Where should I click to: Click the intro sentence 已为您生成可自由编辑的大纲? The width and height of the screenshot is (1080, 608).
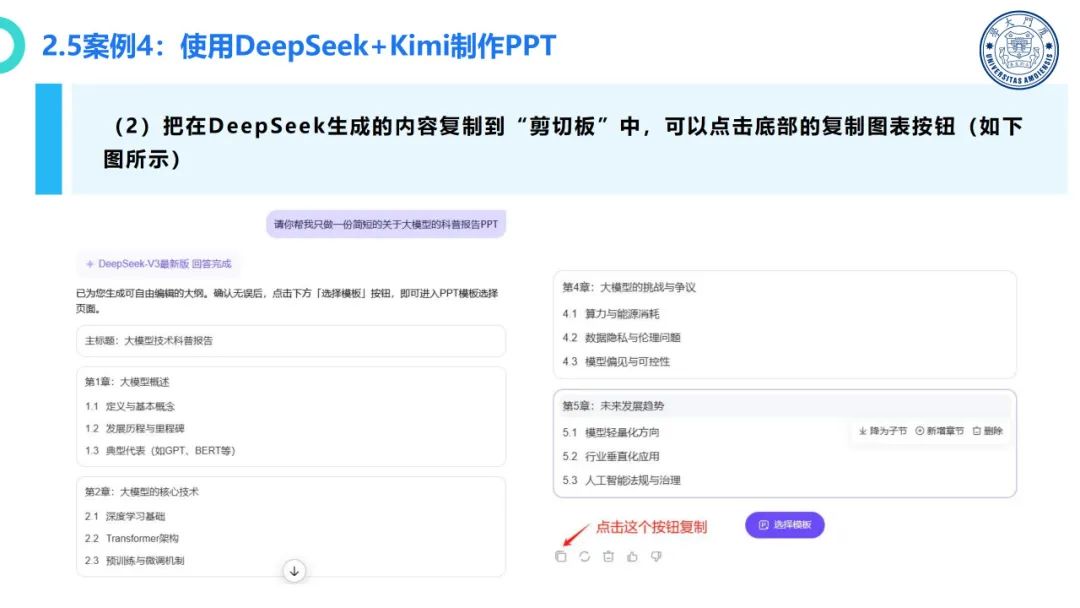click(x=287, y=301)
